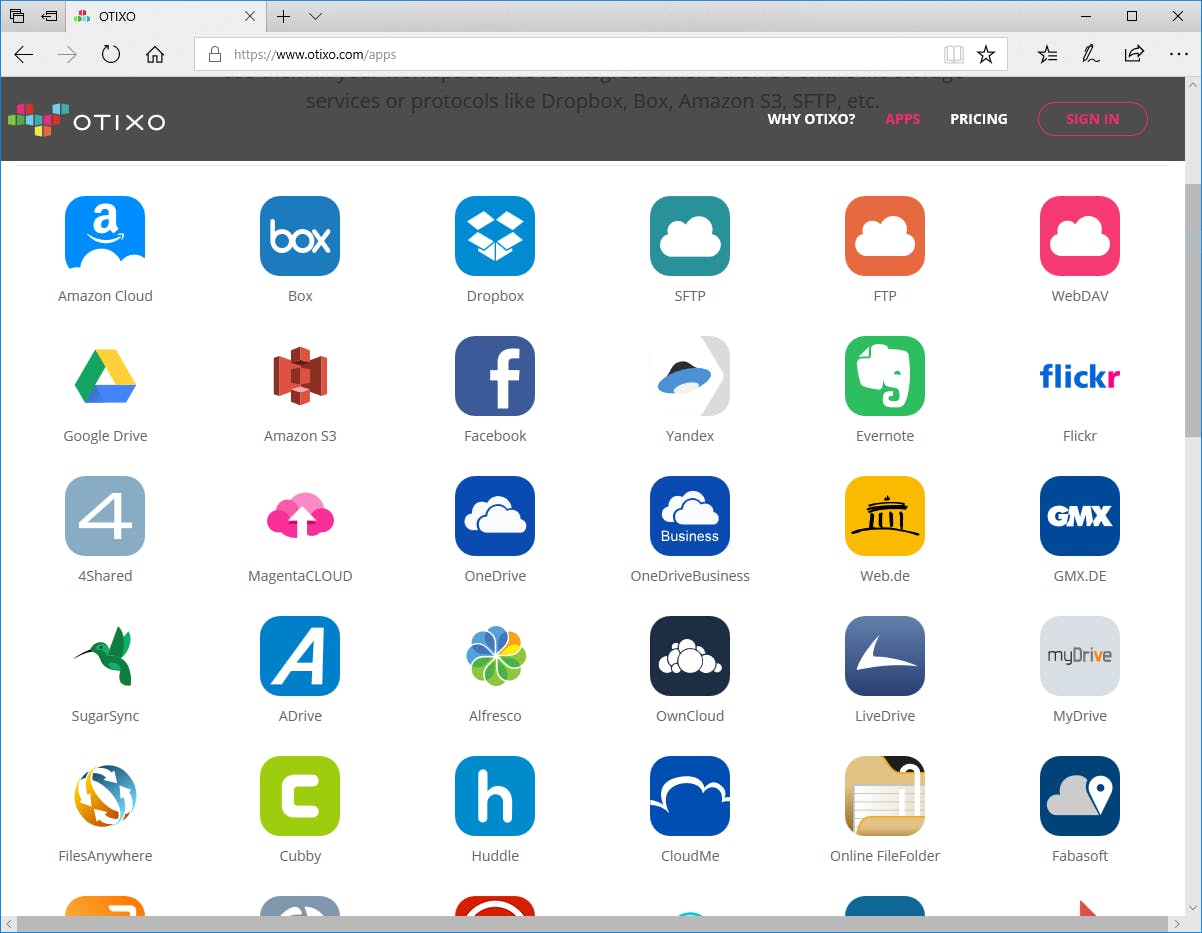This screenshot has height=933, width=1202.
Task: Refresh the current page
Action: tap(111, 55)
